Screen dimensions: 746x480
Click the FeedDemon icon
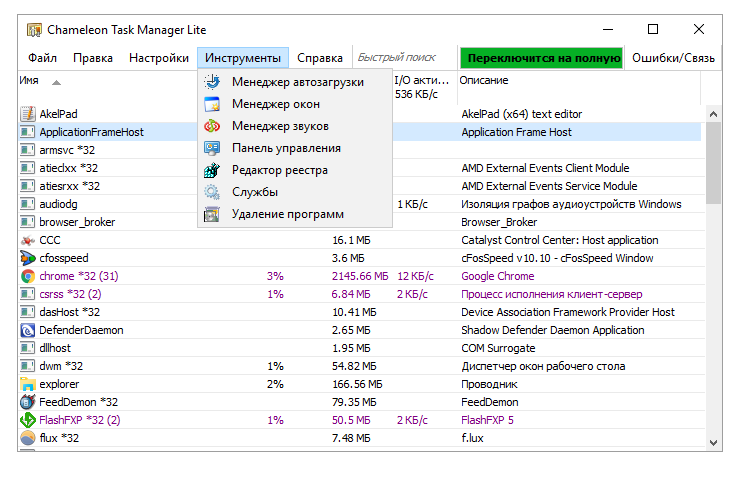pos(28,402)
